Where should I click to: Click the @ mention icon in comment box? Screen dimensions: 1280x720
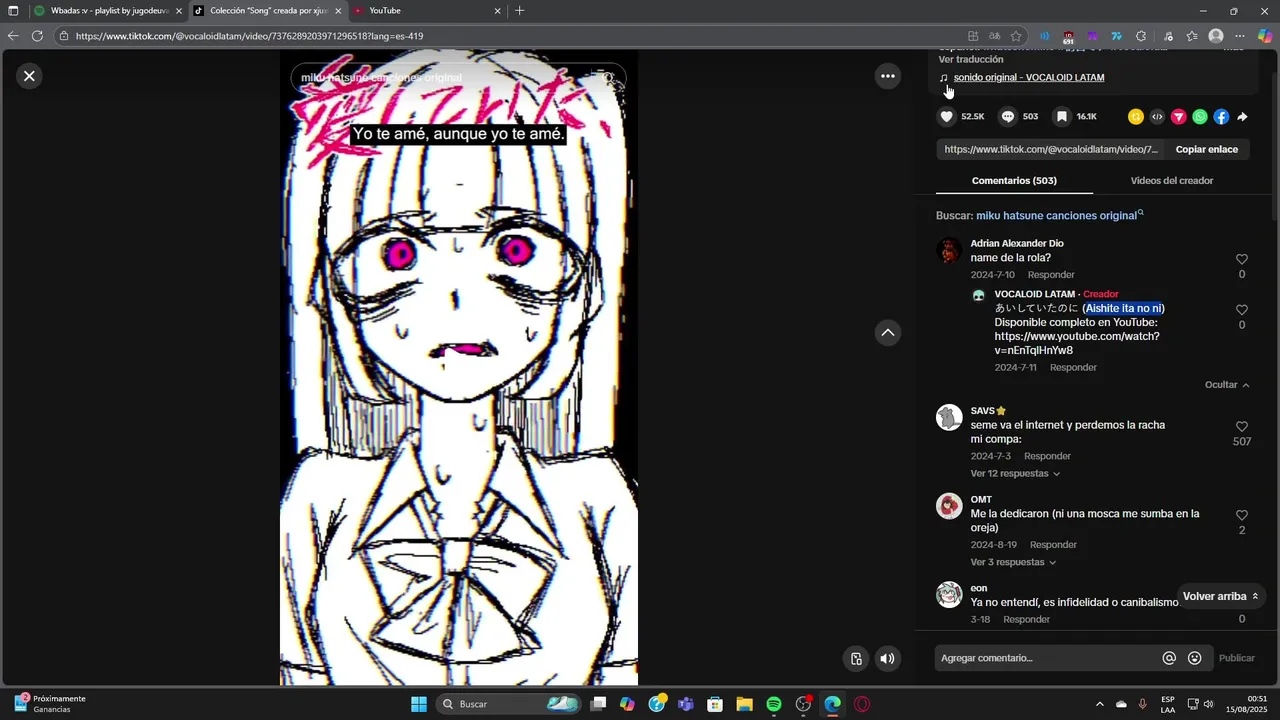tap(1169, 658)
